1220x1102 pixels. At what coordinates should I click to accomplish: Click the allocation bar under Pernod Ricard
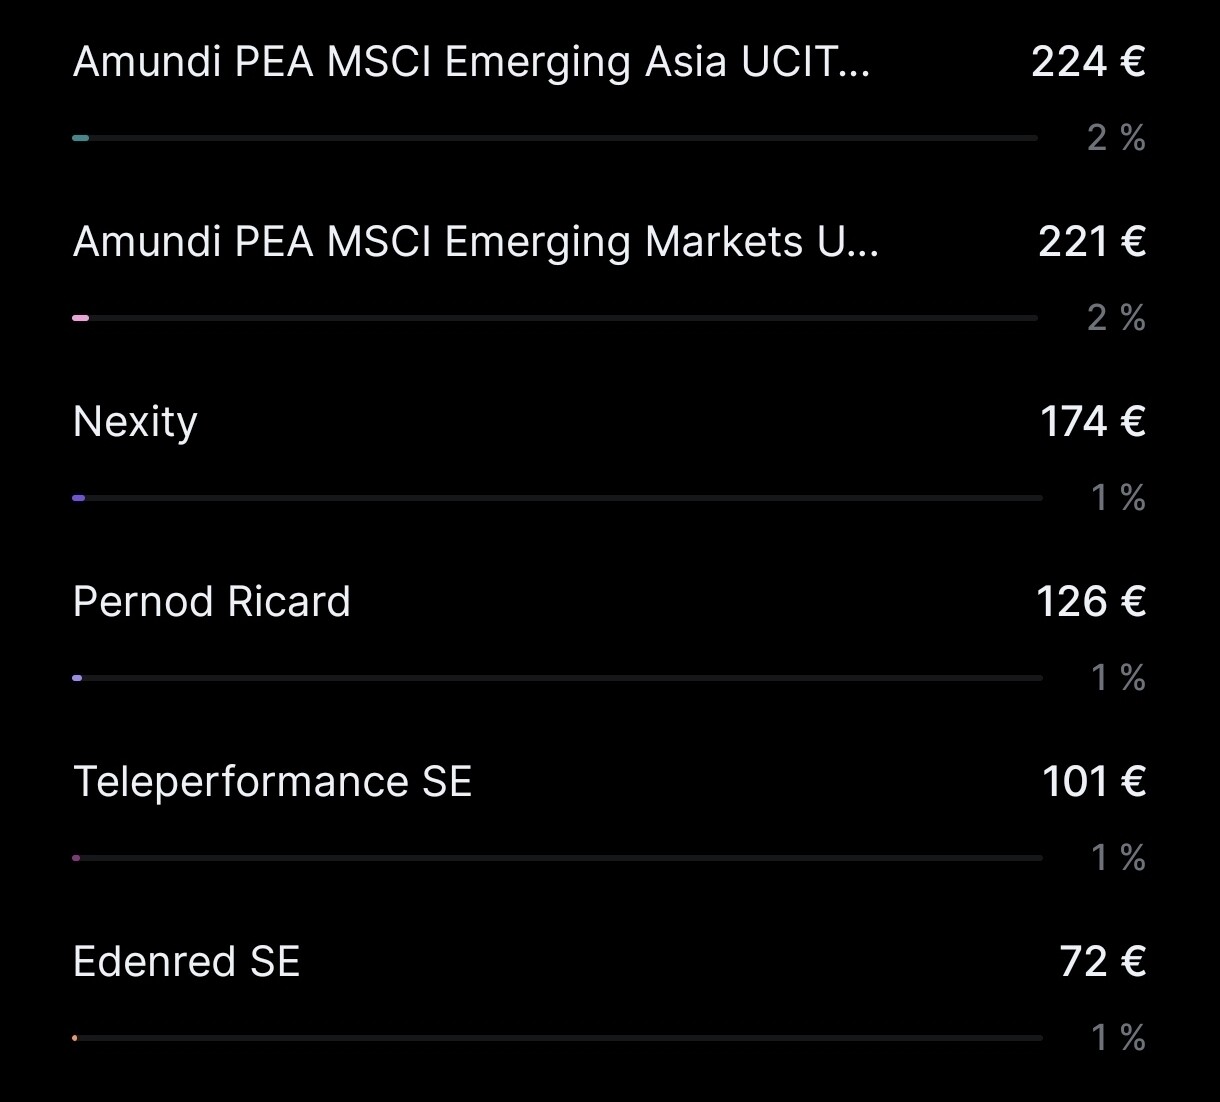[77, 678]
